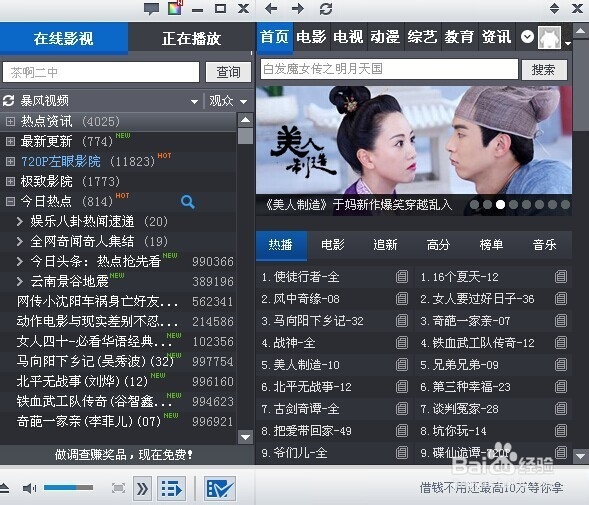Play 奇葩一家亲(李菲儿)(07) item

click(89, 421)
